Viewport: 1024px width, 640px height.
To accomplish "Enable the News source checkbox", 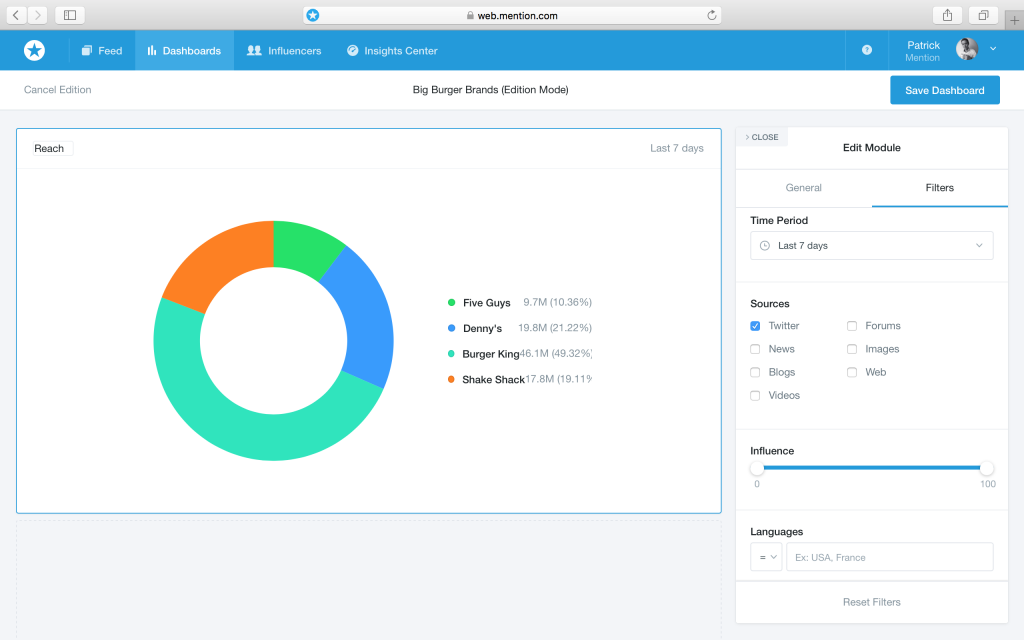I will 755,349.
